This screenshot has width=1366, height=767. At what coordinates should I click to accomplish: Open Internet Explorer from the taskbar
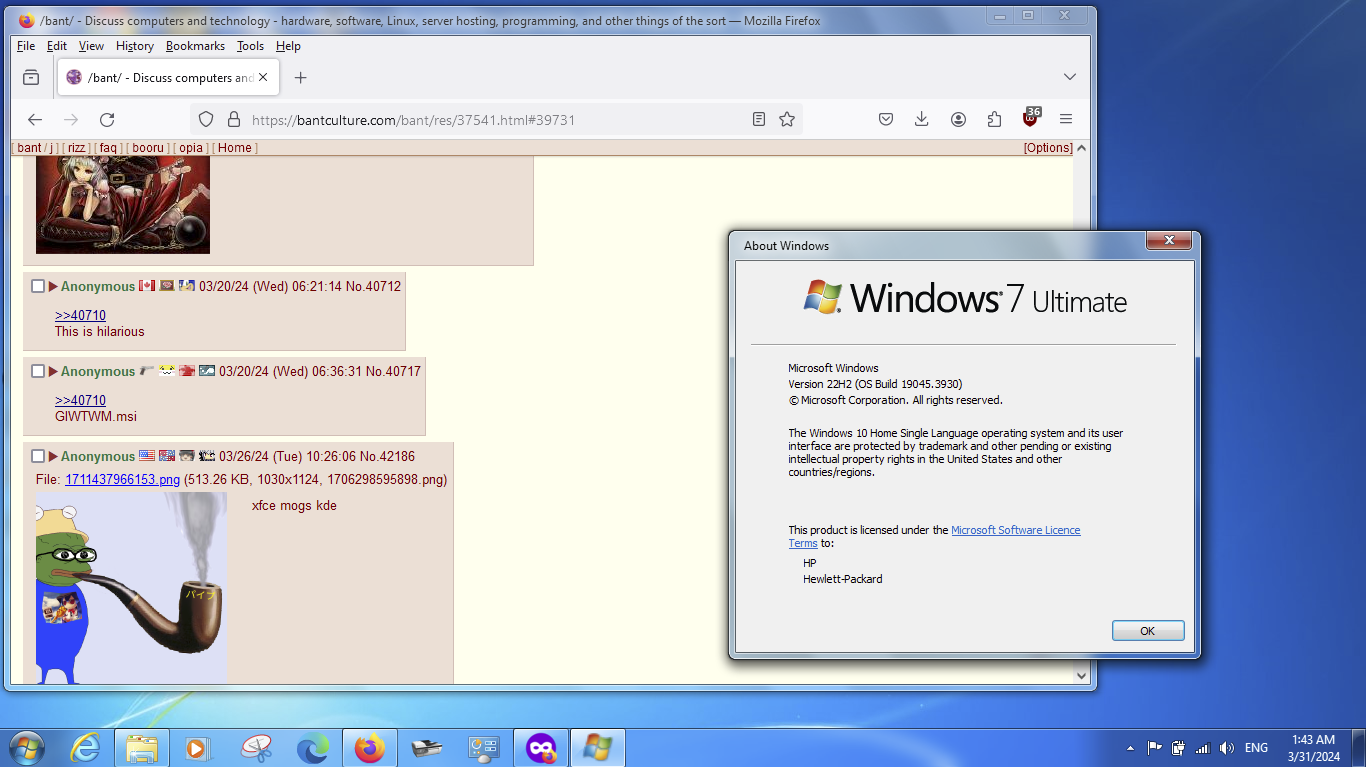pyautogui.click(x=84, y=747)
